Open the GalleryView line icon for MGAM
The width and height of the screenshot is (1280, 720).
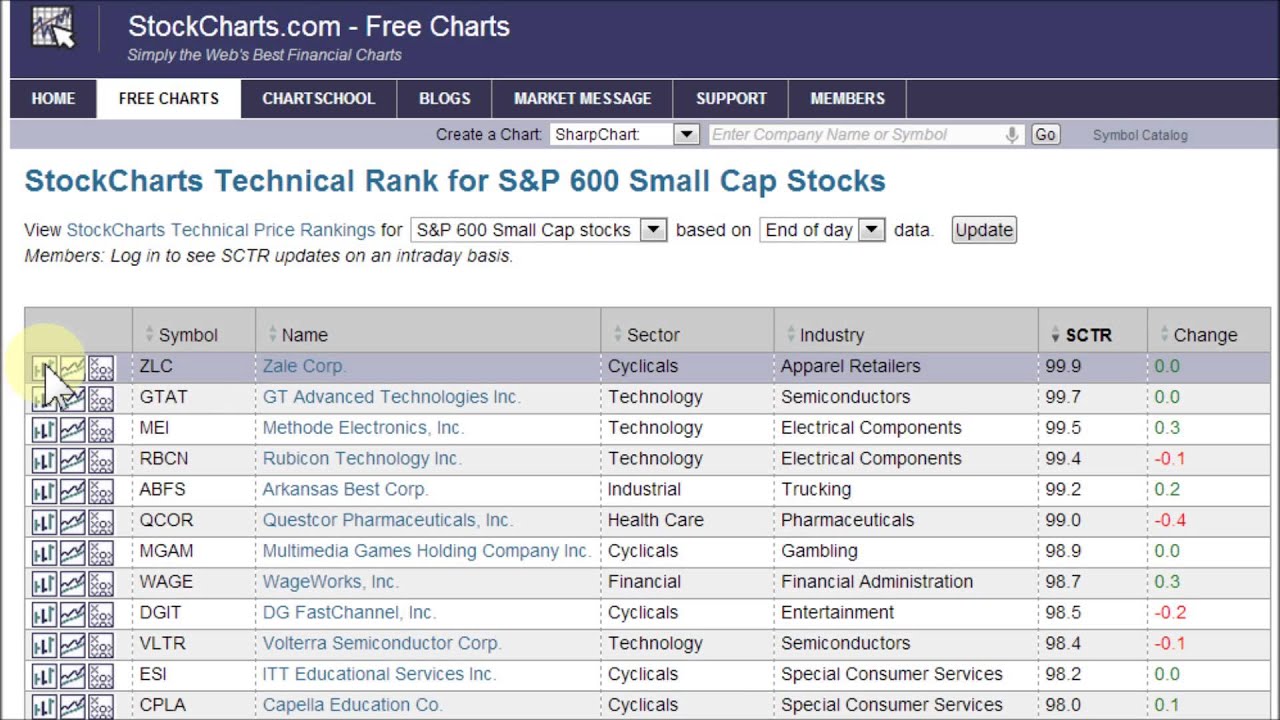72,554
